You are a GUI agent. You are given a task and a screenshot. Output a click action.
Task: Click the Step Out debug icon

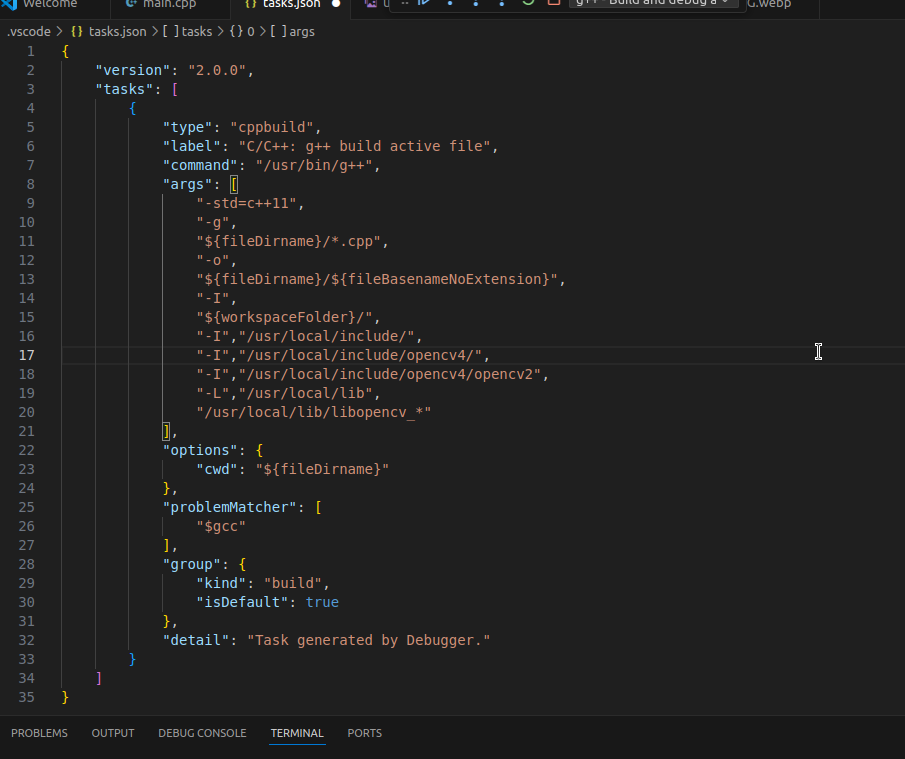click(x=503, y=6)
